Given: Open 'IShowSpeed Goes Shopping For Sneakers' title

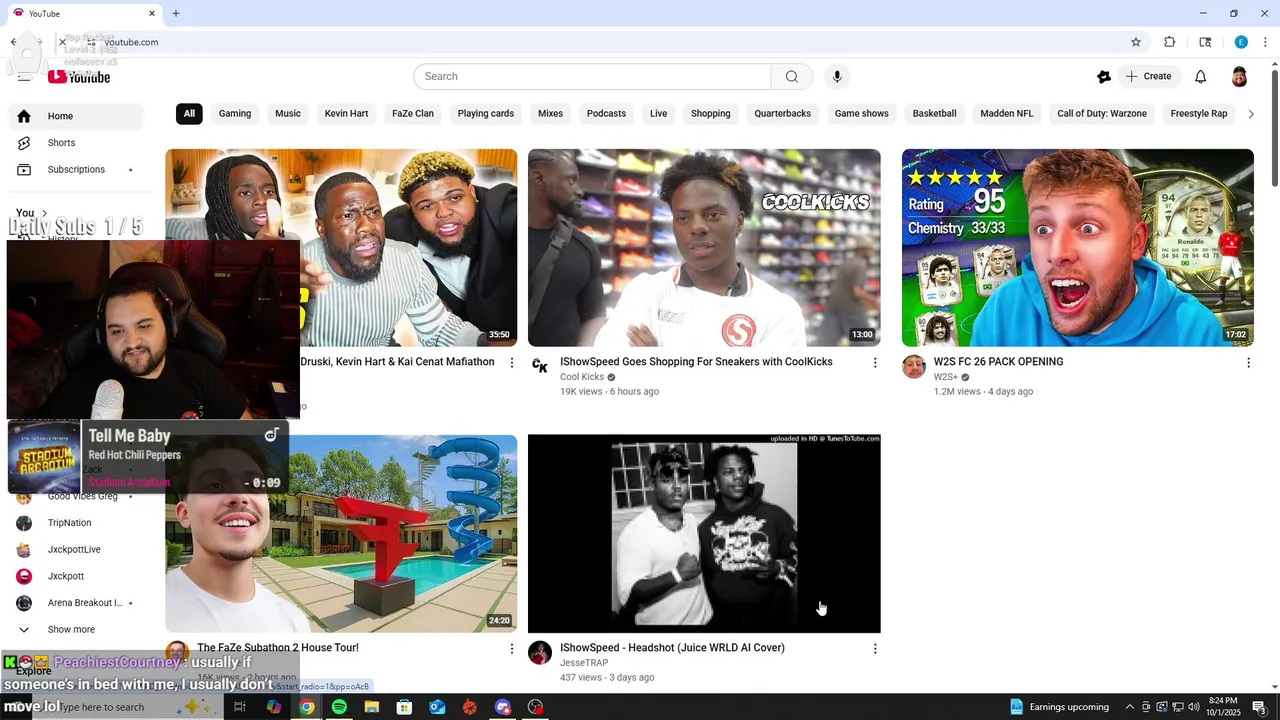Looking at the screenshot, I should click(696, 362).
